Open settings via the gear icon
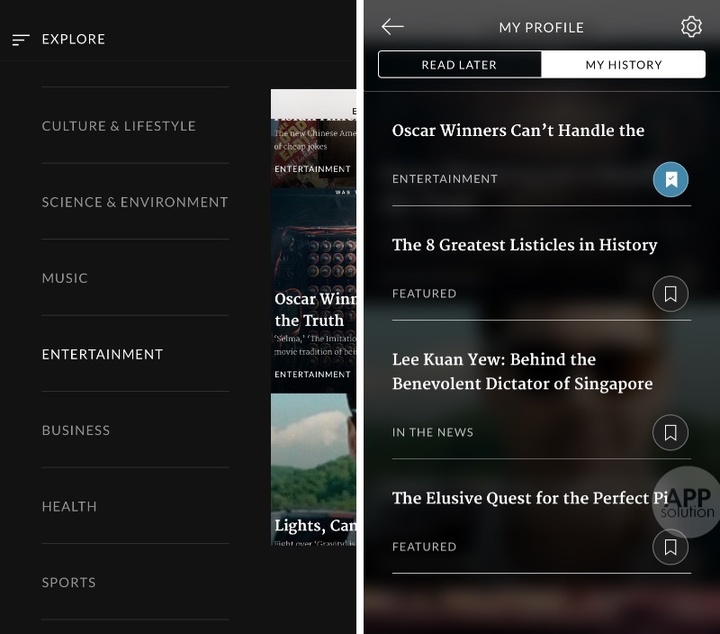 pos(691,27)
